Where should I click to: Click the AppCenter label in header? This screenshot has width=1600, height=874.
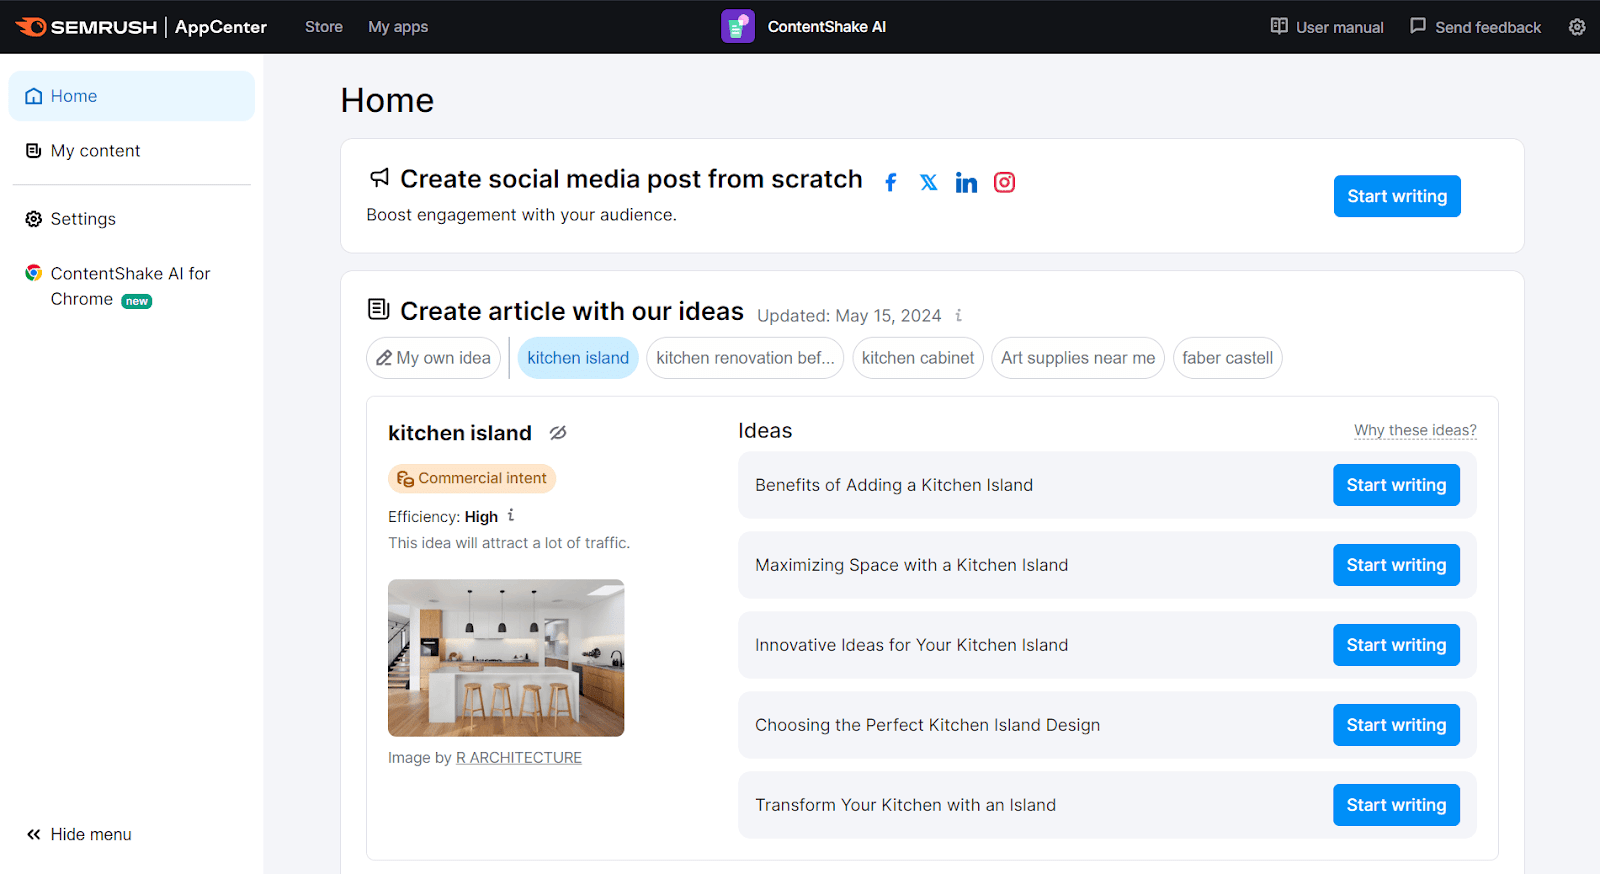pos(221,27)
